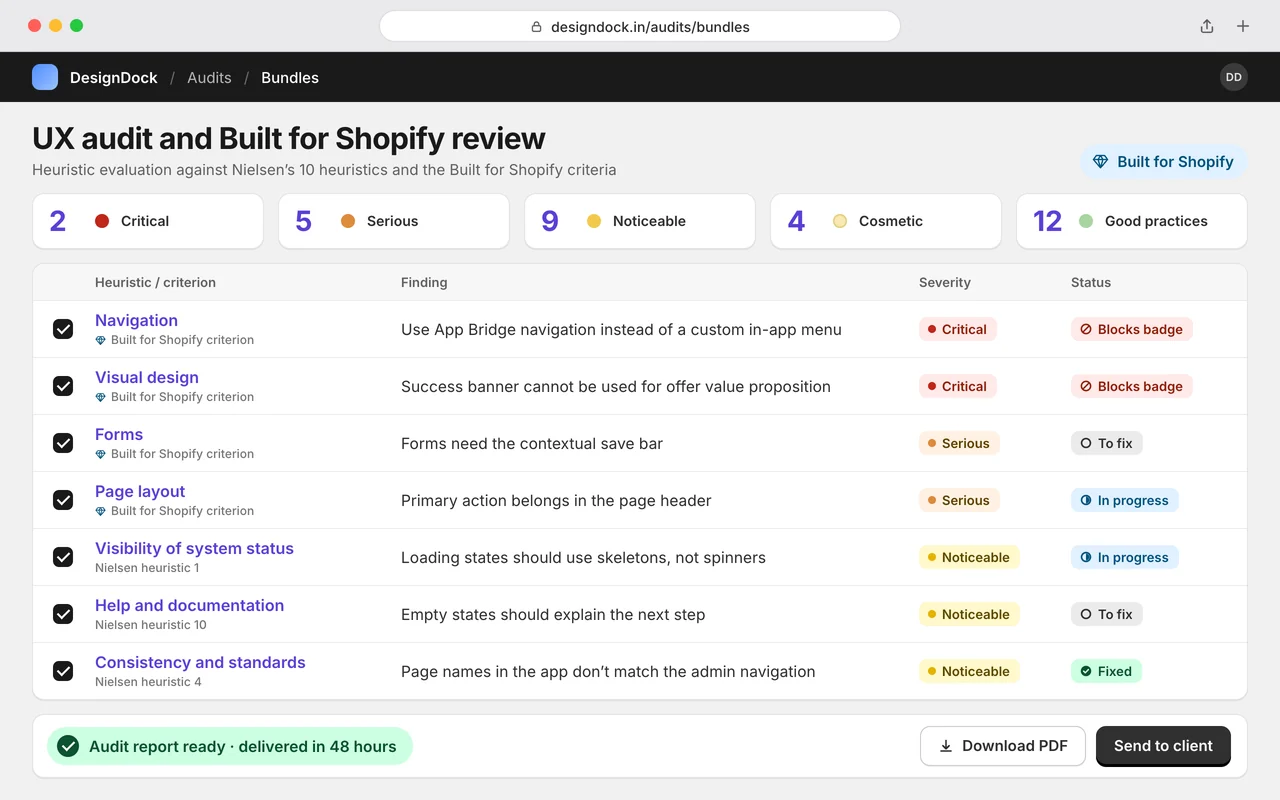The image size is (1280, 800).
Task: Click the blocked icon in Visual design status
Action: click(1086, 386)
